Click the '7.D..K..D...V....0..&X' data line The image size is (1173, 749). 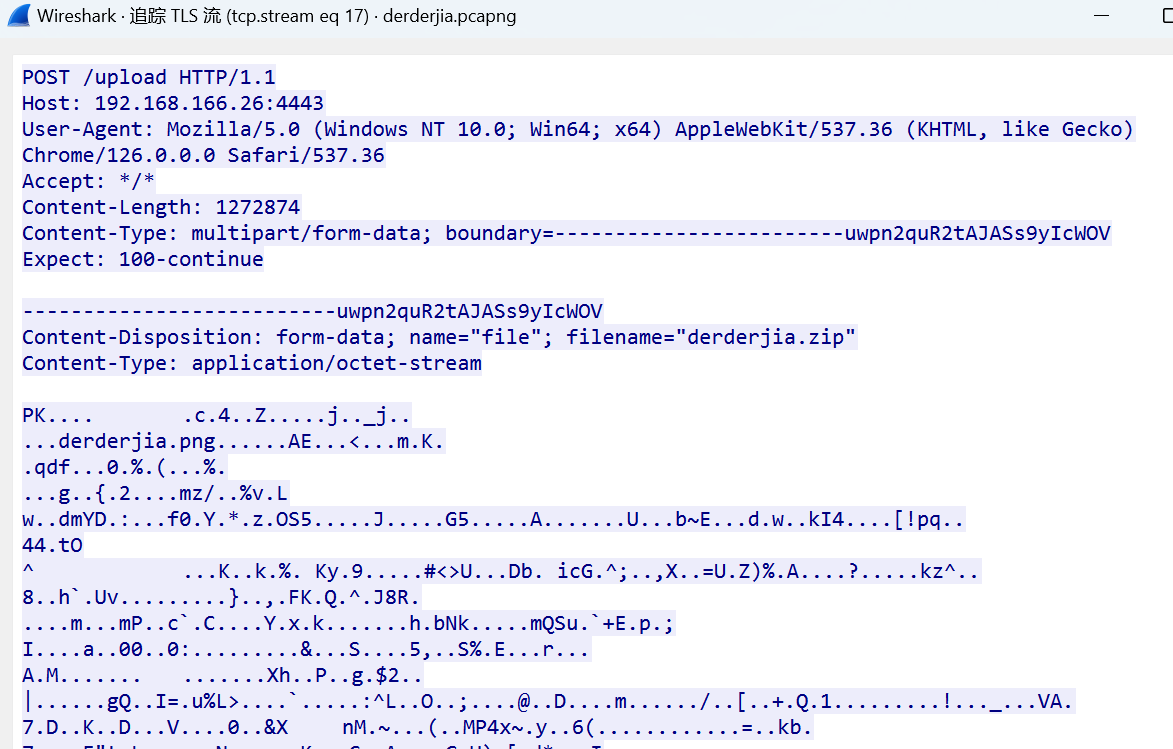(x=417, y=727)
